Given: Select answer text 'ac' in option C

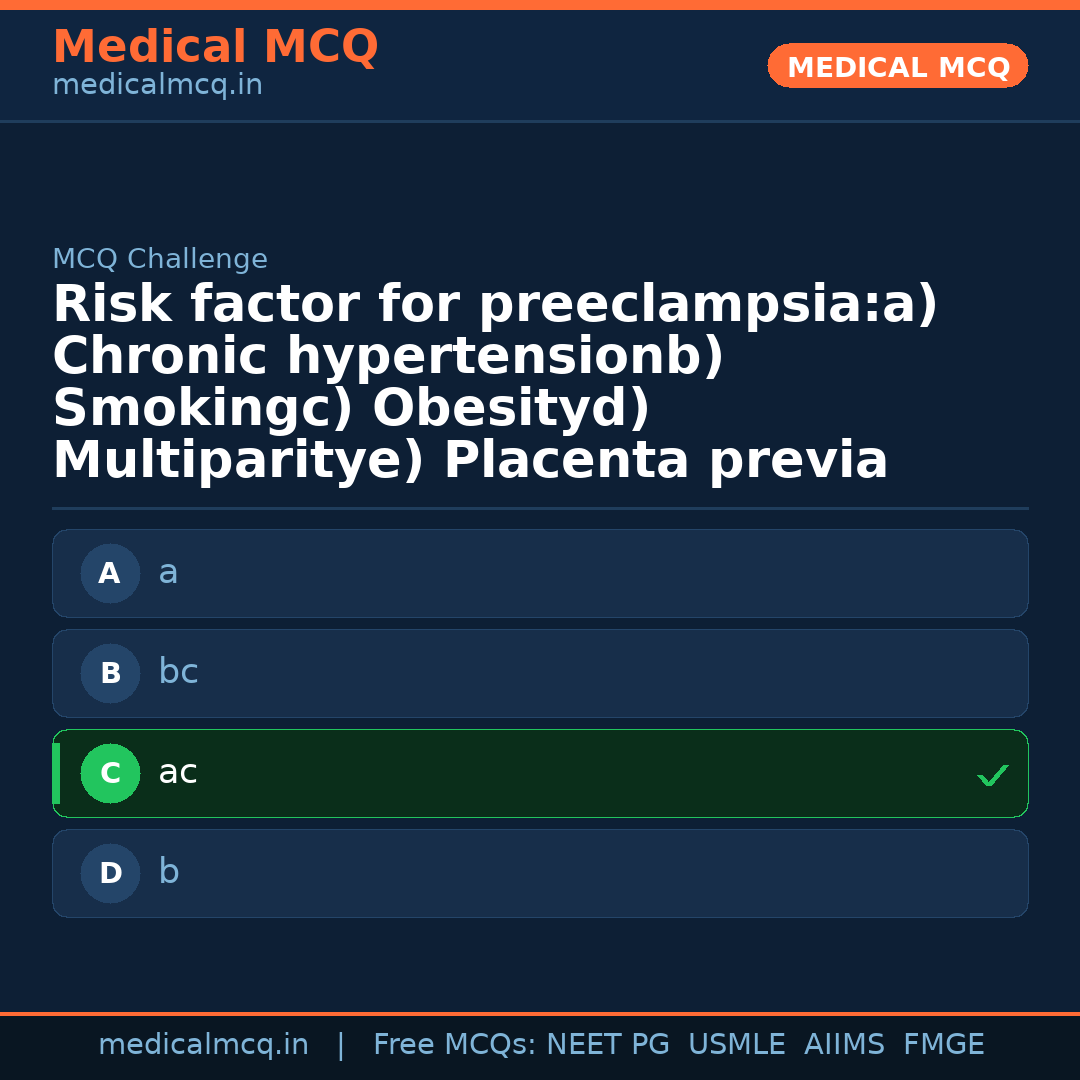Looking at the screenshot, I should 178,773.
